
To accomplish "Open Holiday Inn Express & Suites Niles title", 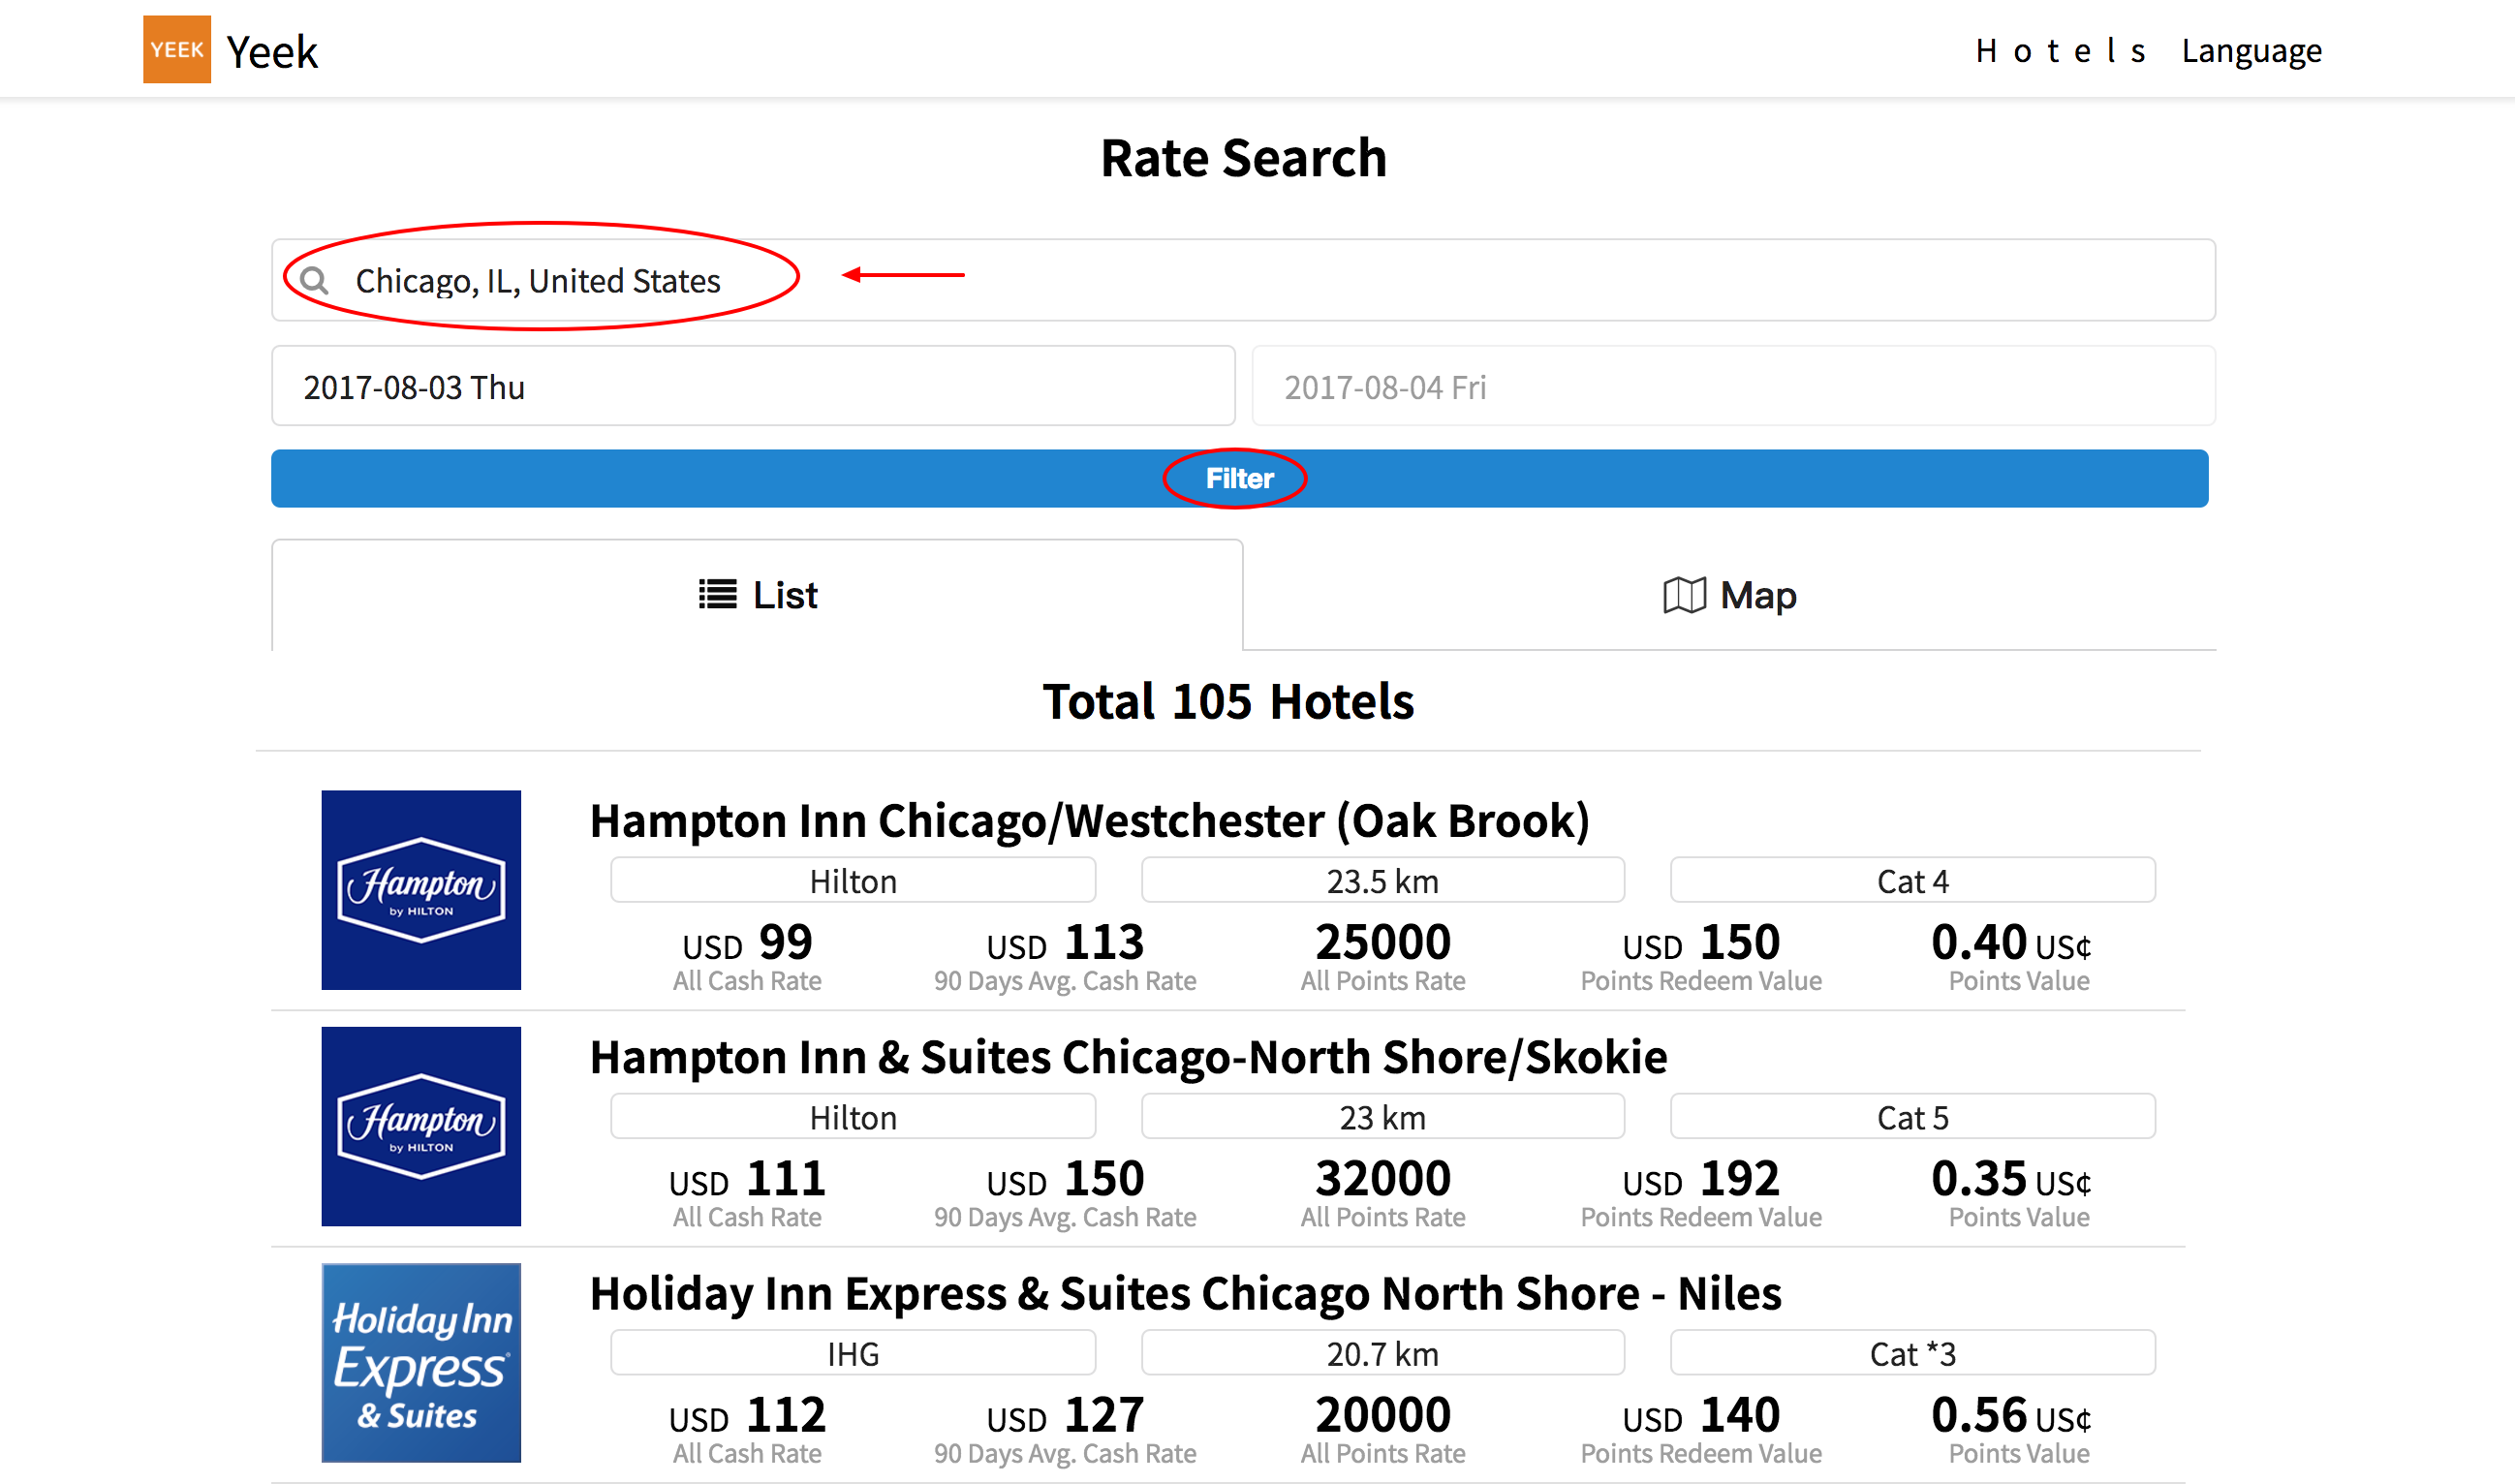I will click(1185, 1294).
